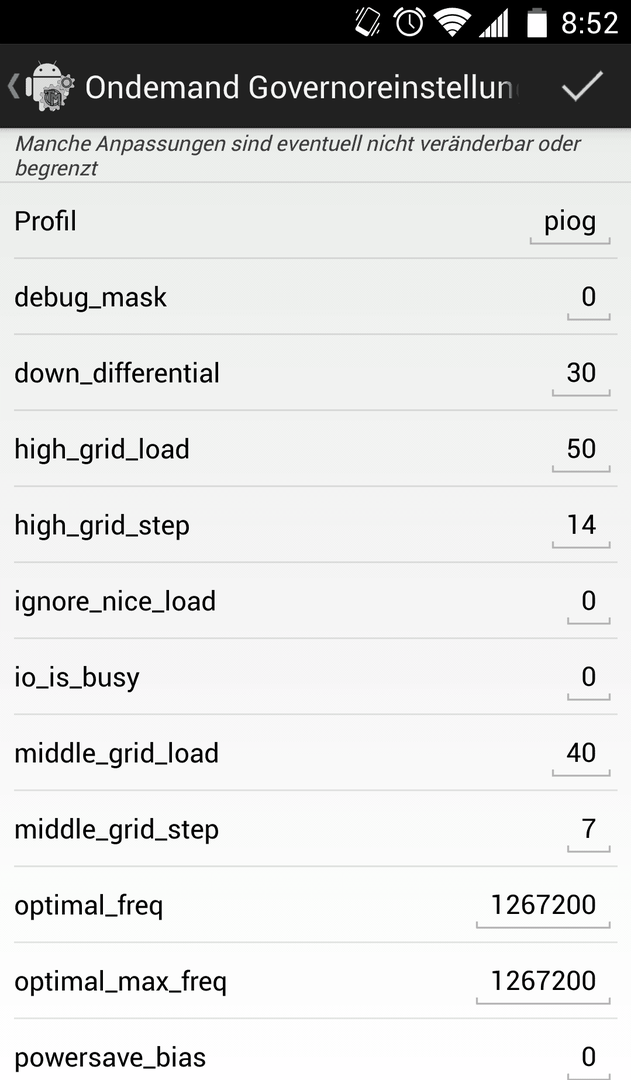Tap the checkmark to apply settings

point(582,87)
